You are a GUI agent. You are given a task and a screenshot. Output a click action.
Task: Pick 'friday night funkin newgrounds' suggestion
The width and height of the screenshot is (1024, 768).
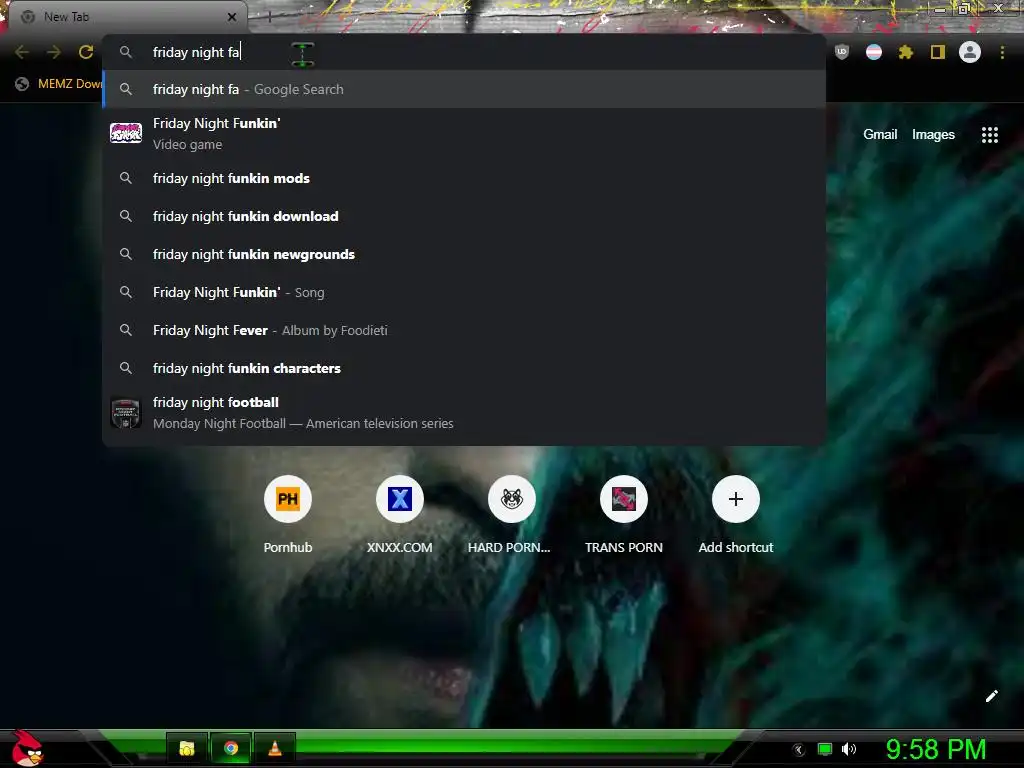click(464, 254)
